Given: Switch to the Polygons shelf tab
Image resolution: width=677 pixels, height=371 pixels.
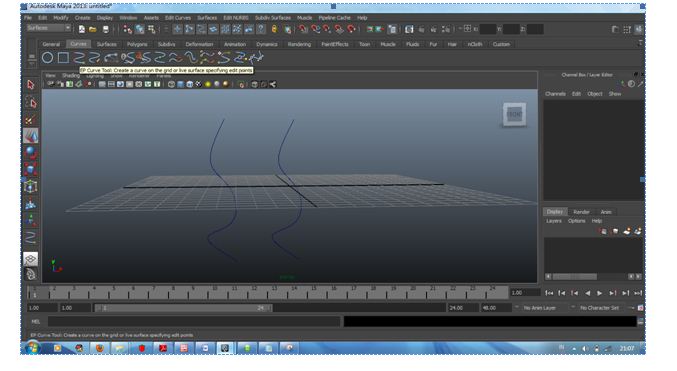Looking at the screenshot, I should (137, 44).
